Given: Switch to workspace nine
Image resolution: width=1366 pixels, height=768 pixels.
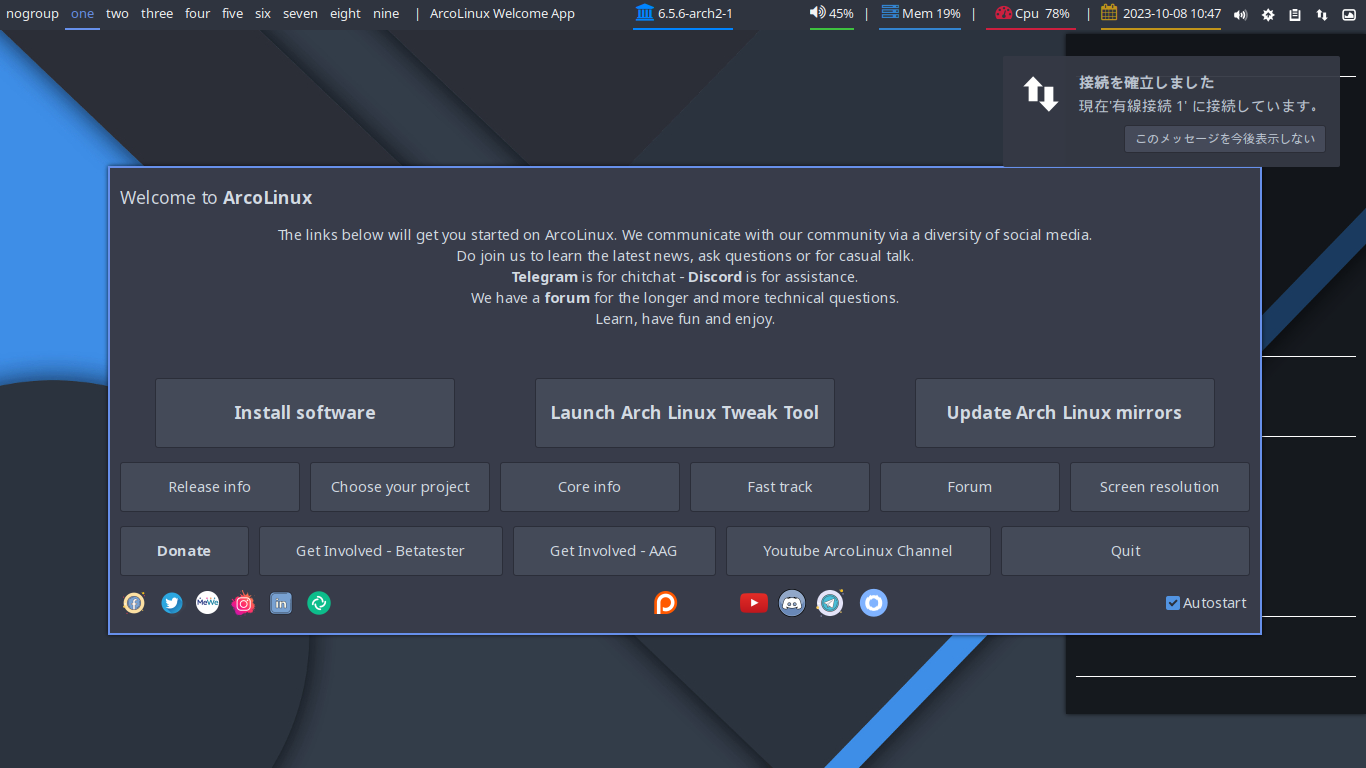Looking at the screenshot, I should 386,14.
